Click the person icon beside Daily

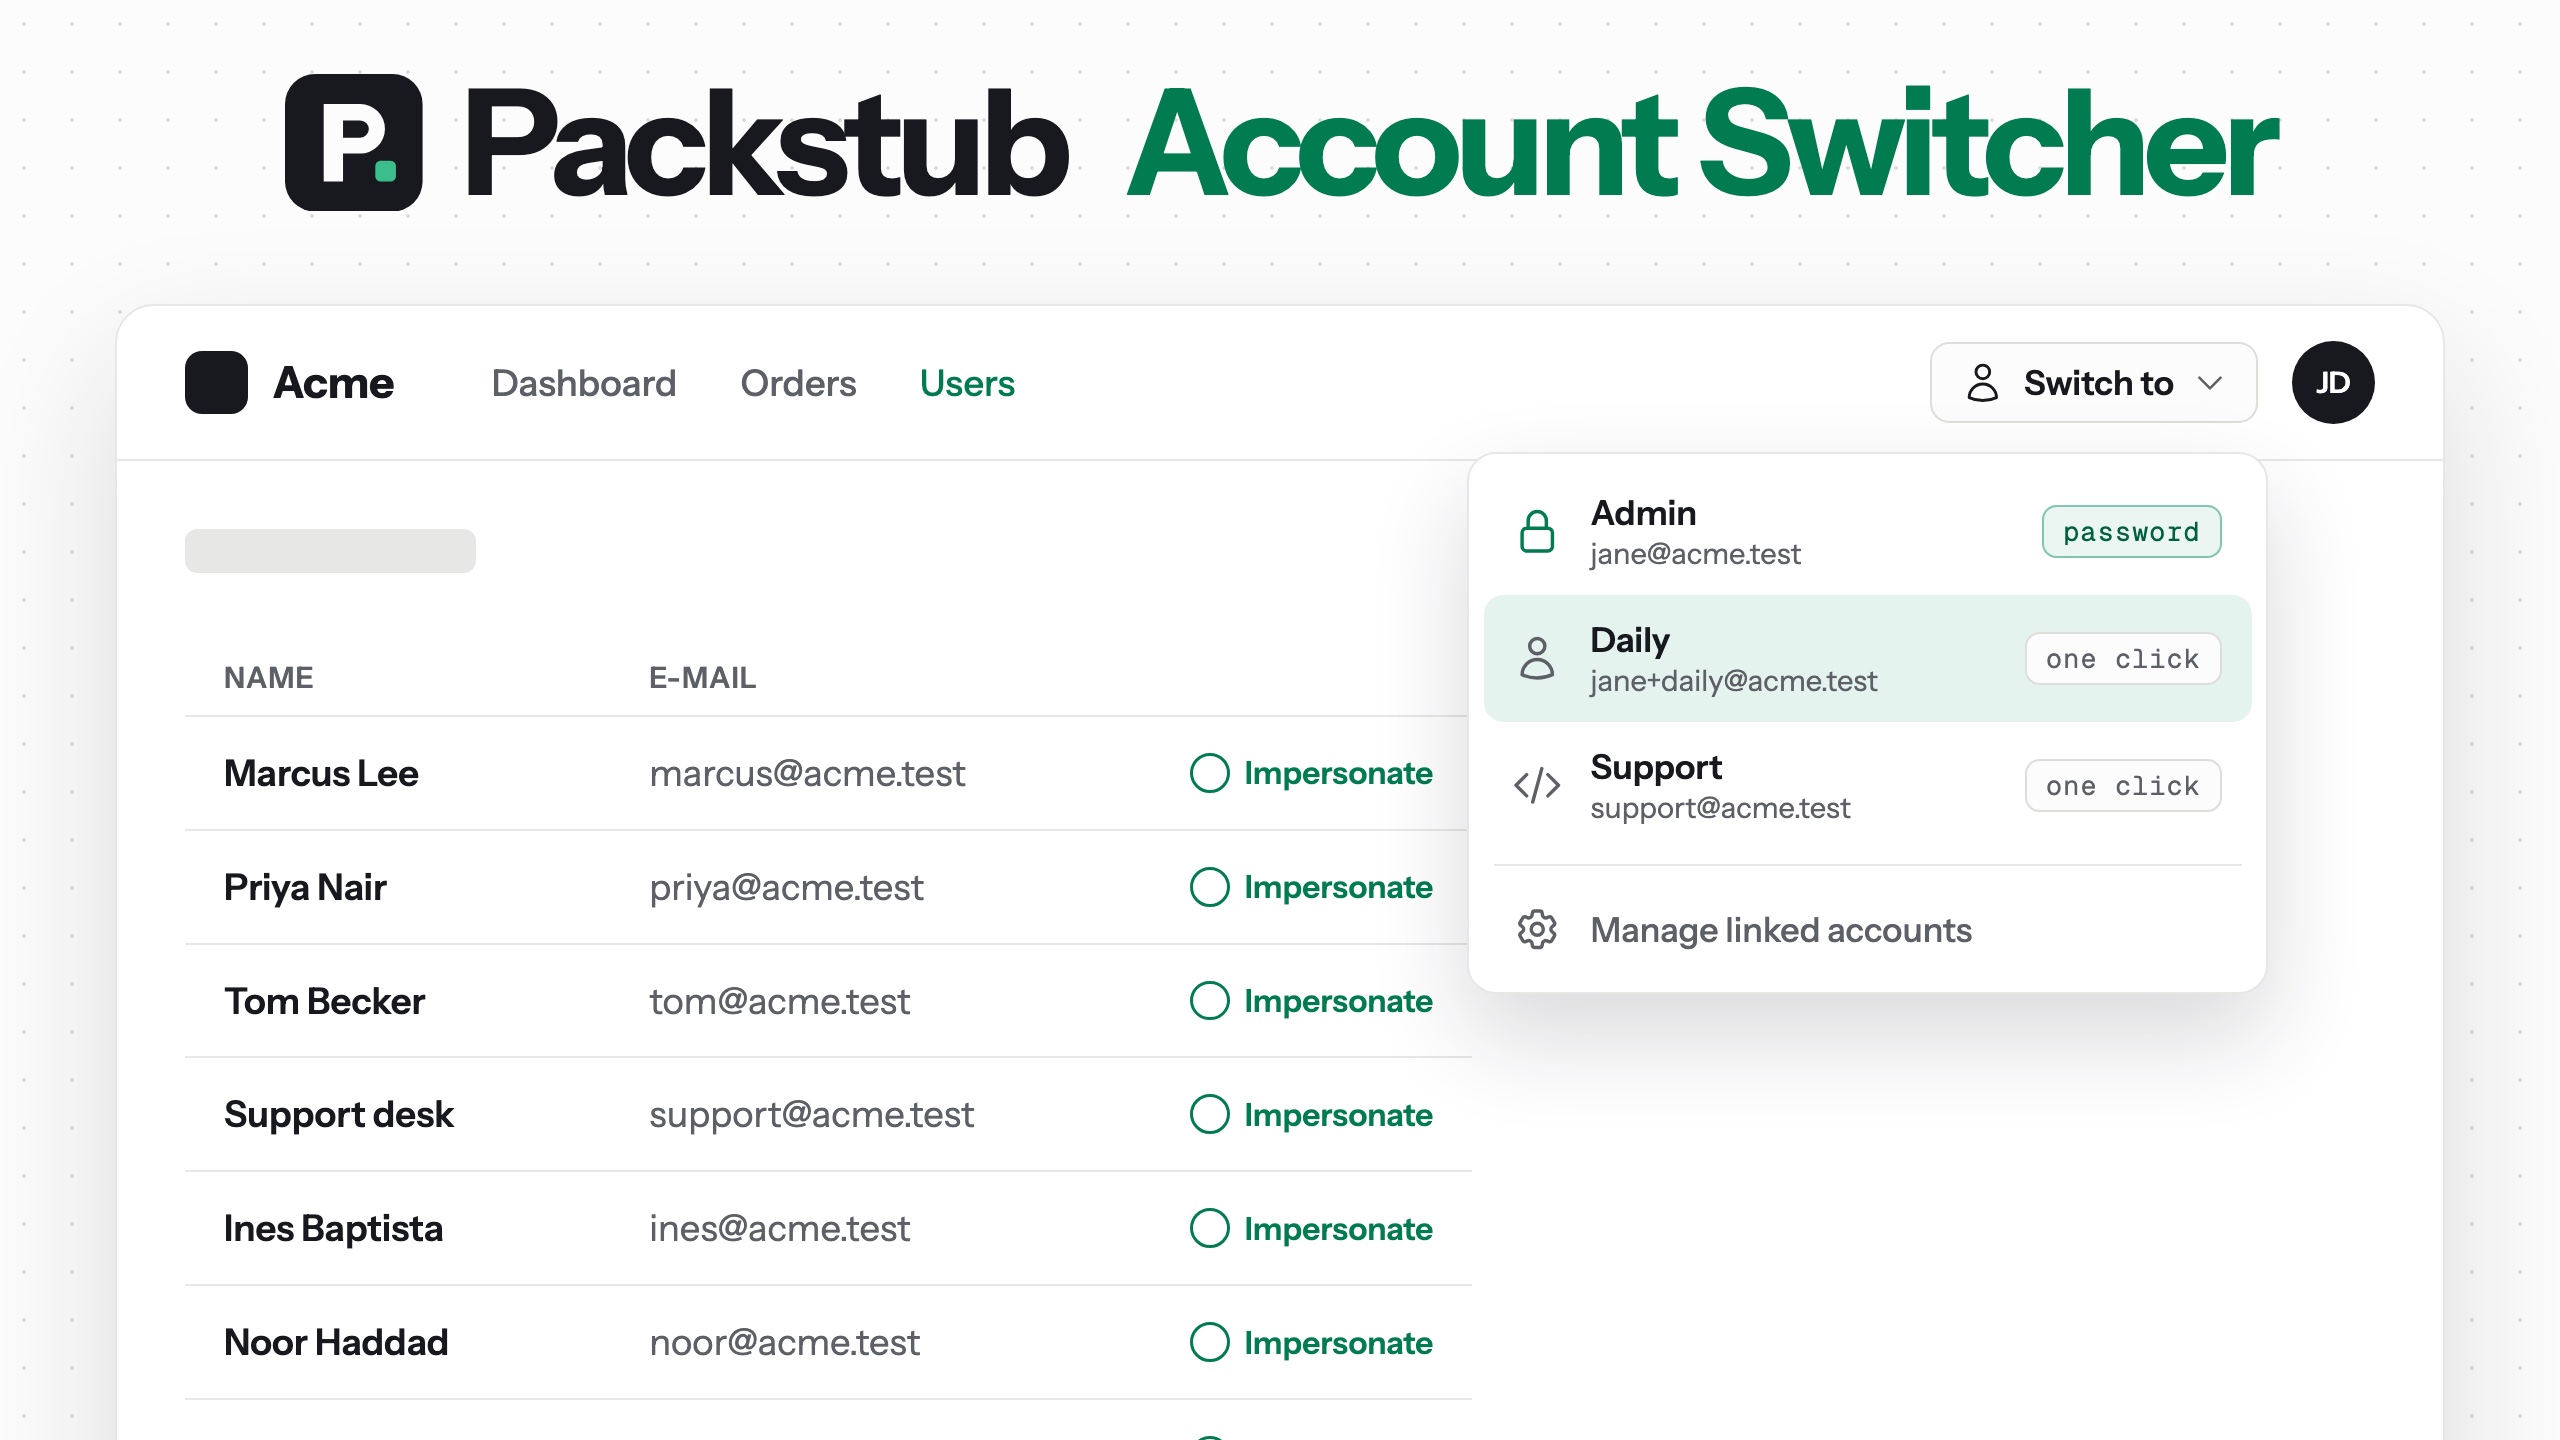(x=1537, y=658)
